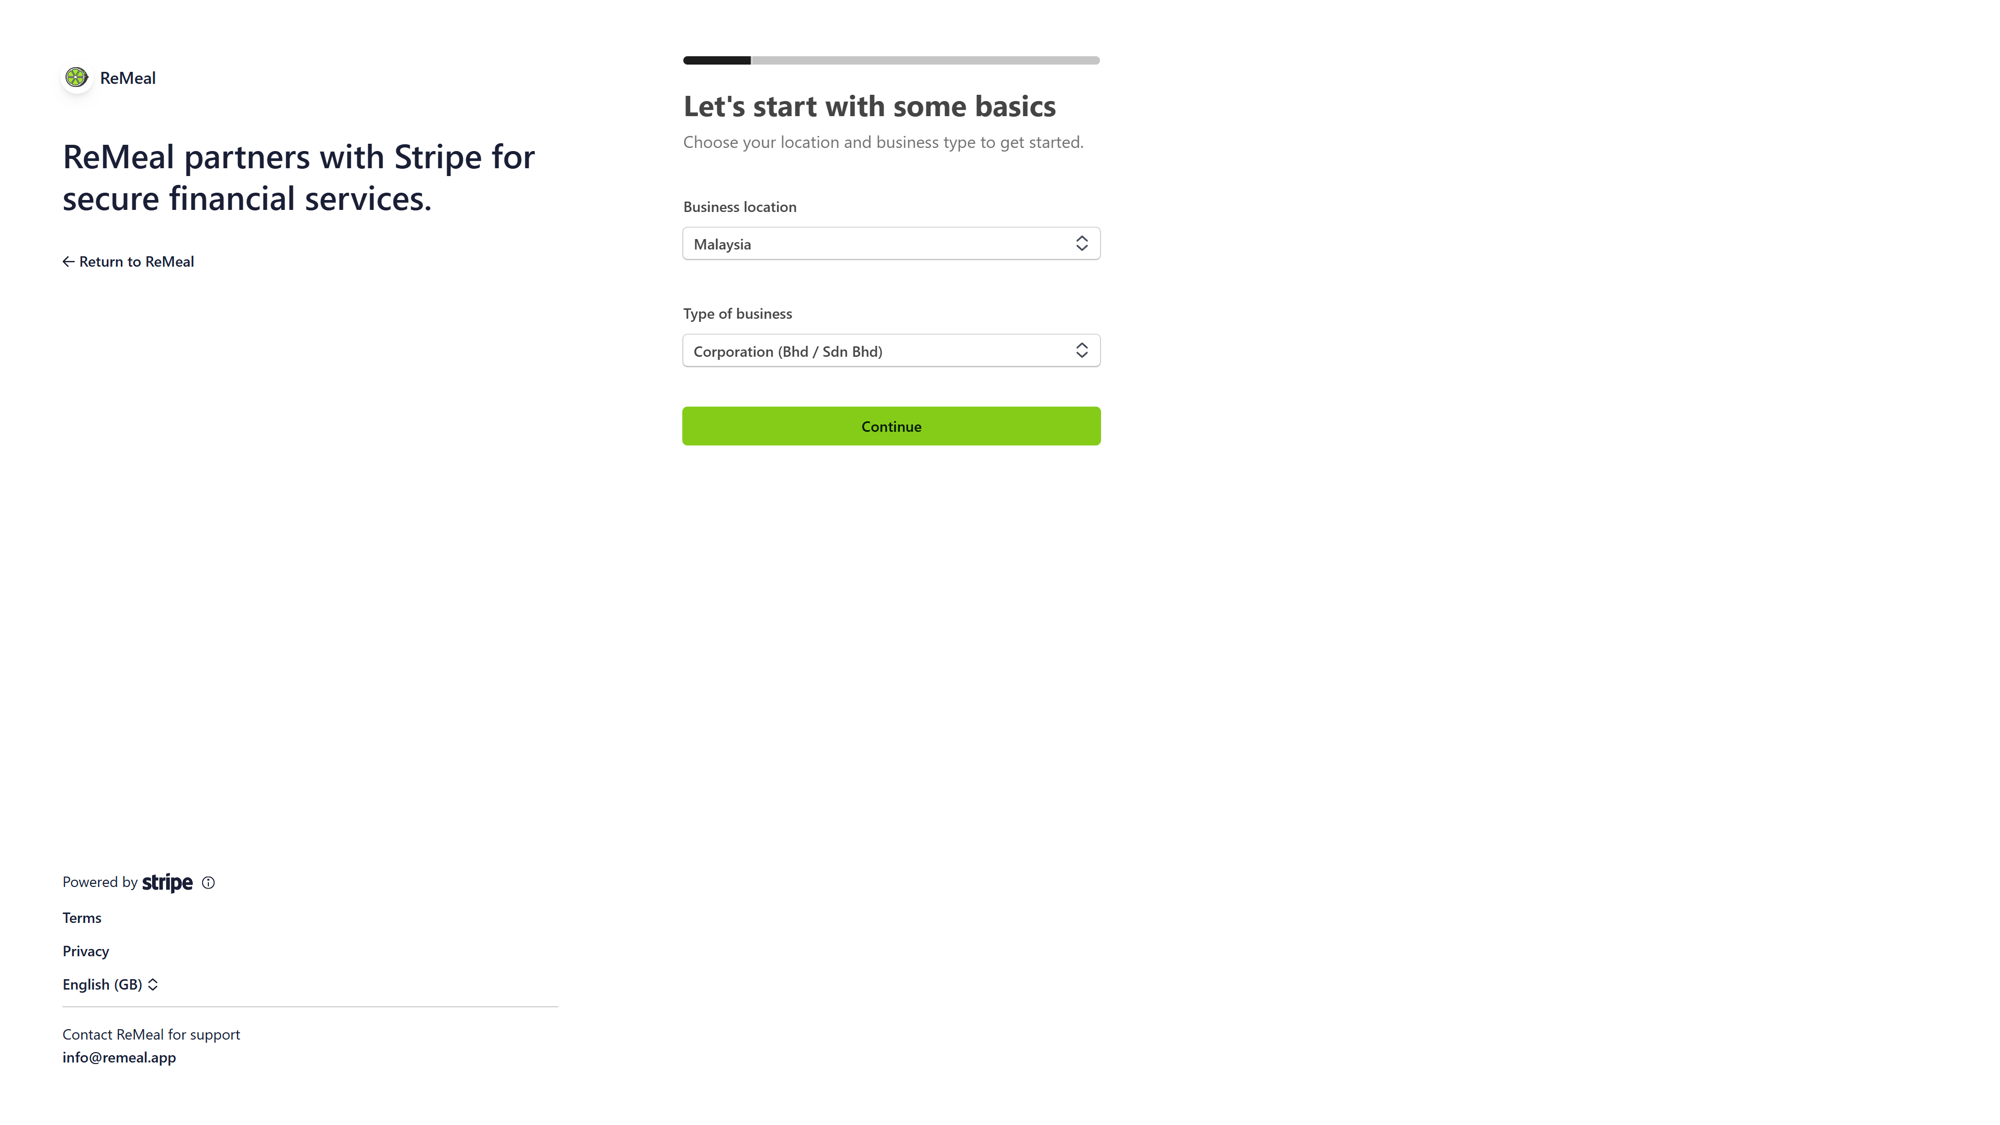Image resolution: width=2000 pixels, height=1125 pixels.
Task: Click the info icon beside Stripe logo
Action: [208, 882]
